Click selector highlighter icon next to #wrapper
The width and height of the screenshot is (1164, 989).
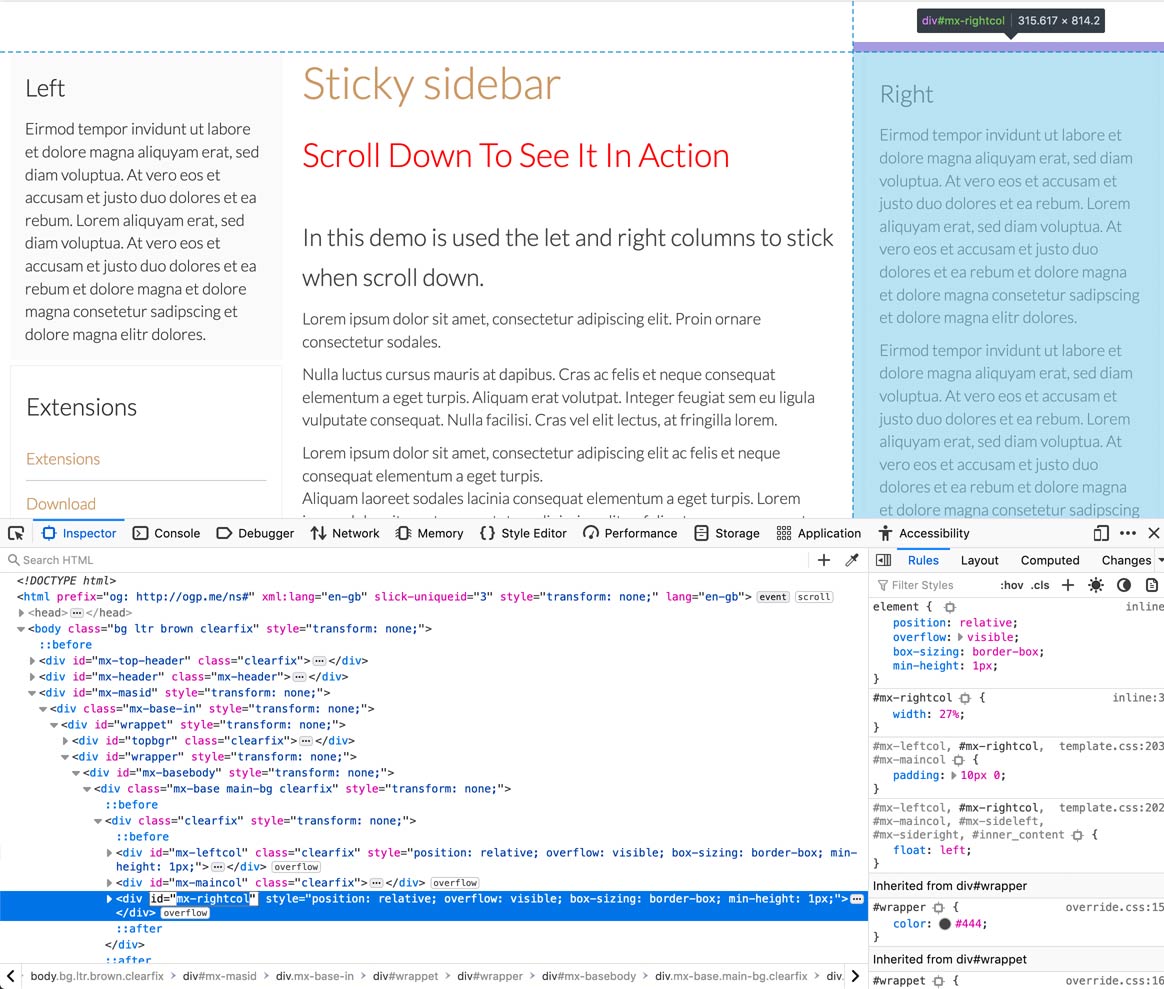(938, 907)
